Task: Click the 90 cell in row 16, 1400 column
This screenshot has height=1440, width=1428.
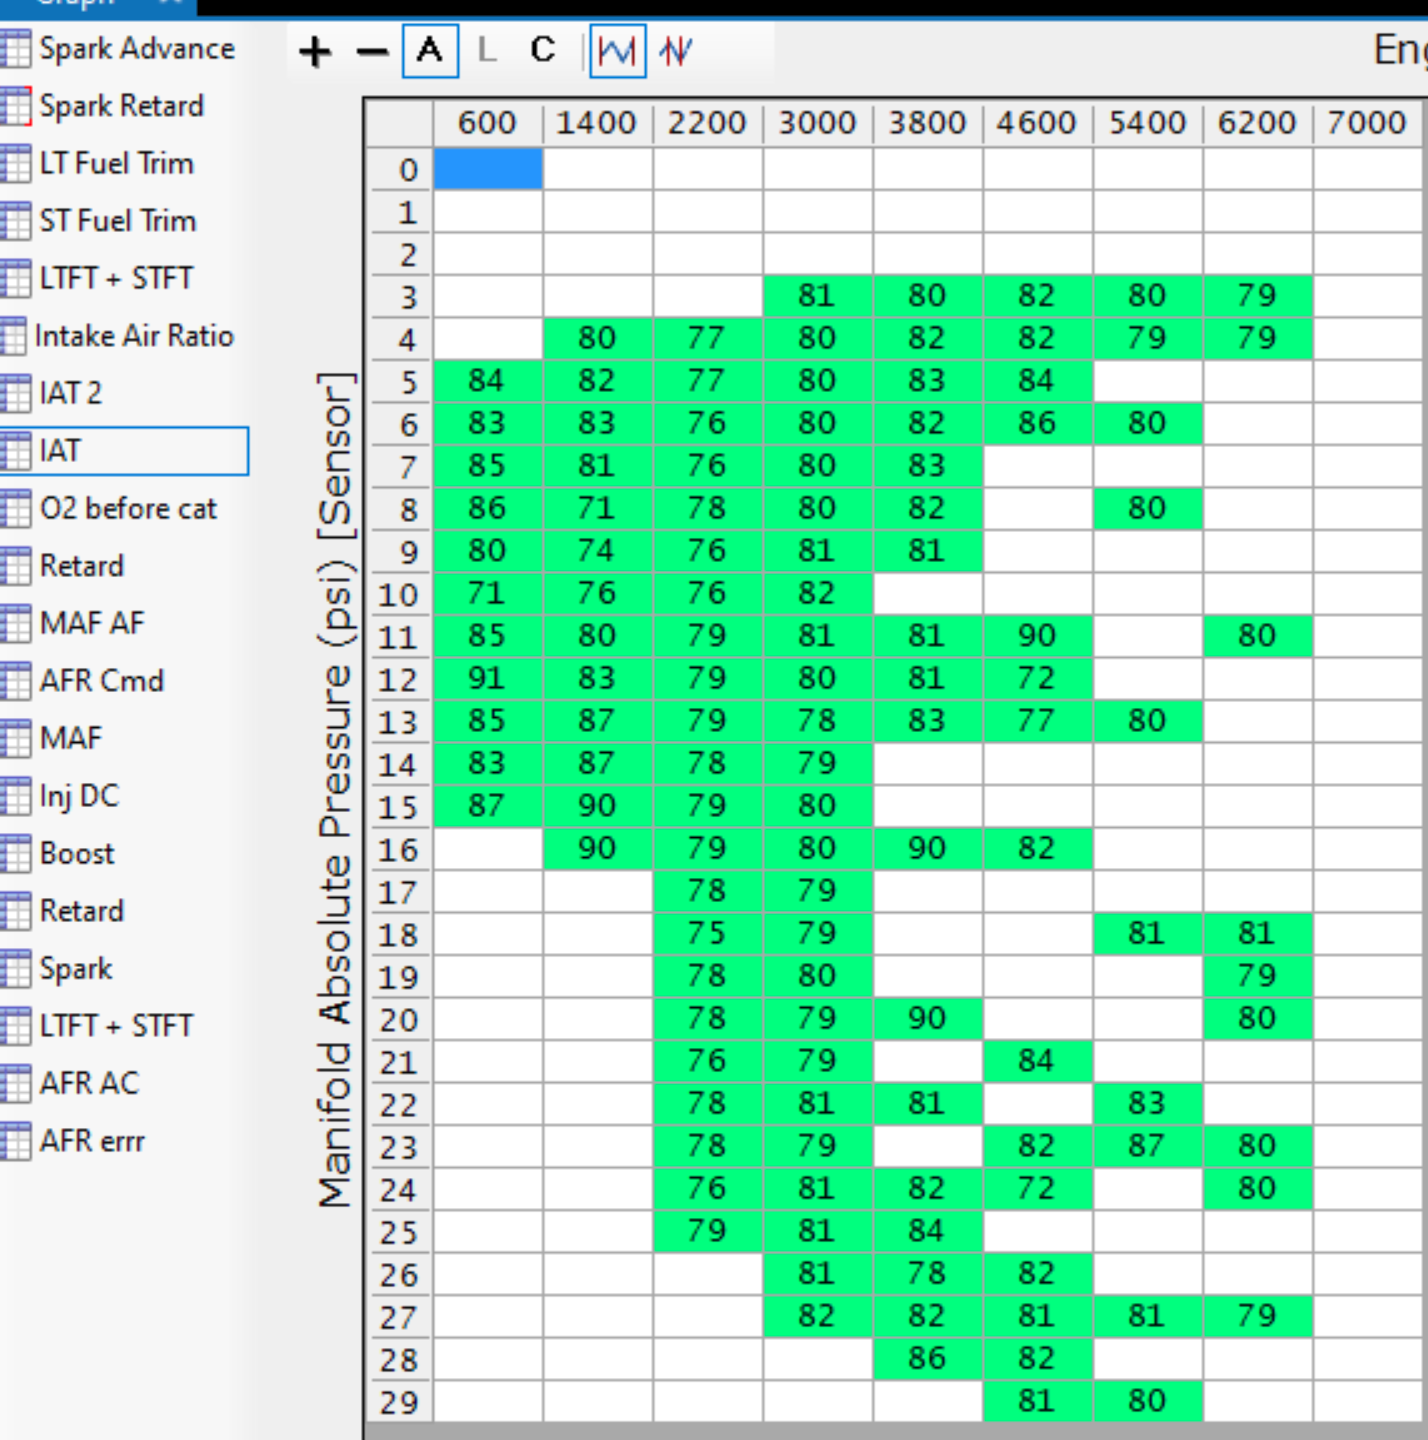Action: (x=598, y=849)
